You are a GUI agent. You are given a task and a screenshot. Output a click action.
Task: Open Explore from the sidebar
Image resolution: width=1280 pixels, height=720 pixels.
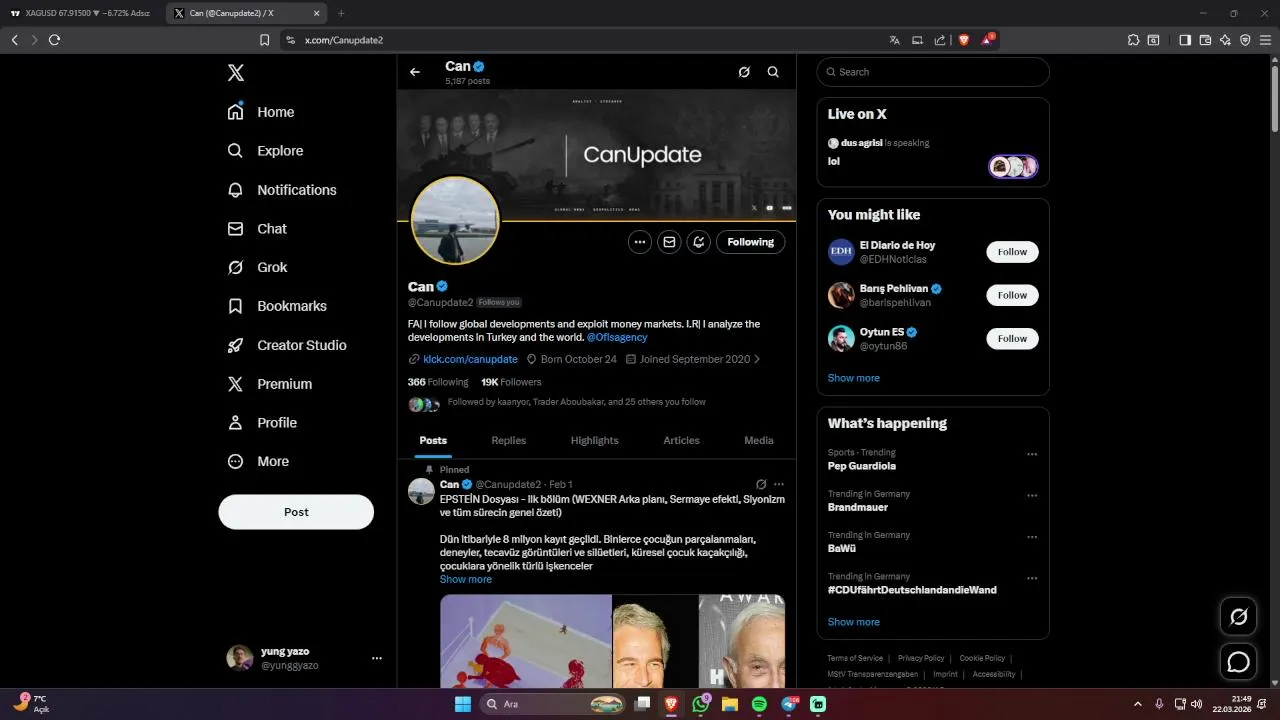coord(265,151)
